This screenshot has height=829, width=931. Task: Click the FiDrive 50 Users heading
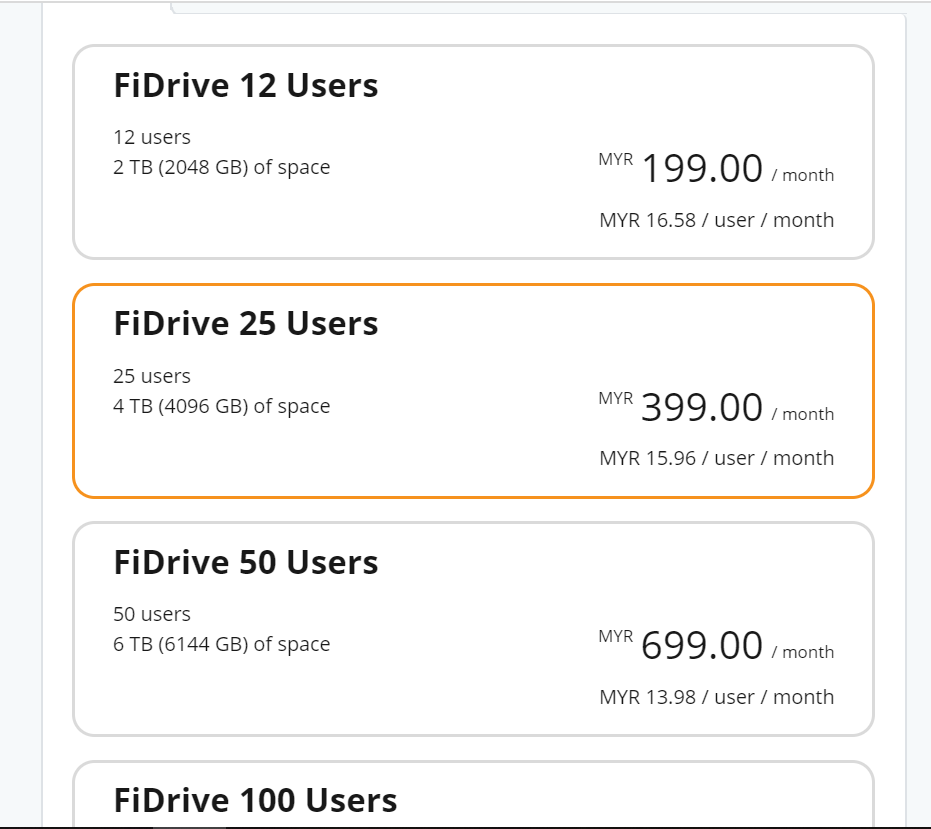tap(246, 562)
